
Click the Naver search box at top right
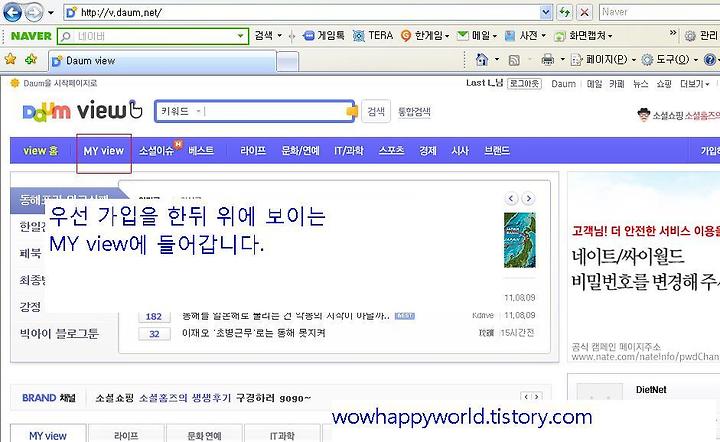[659, 12]
